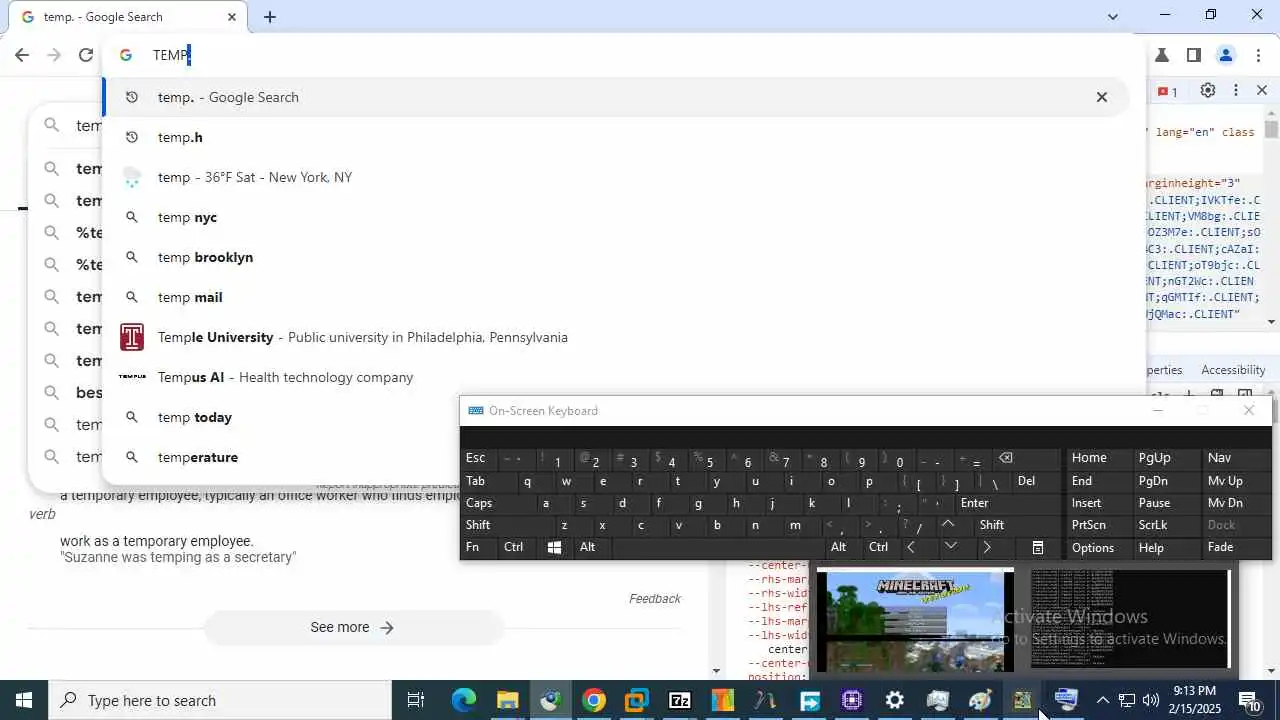
Task: Select the Temple University suggestion
Action: pyautogui.click(x=615, y=337)
